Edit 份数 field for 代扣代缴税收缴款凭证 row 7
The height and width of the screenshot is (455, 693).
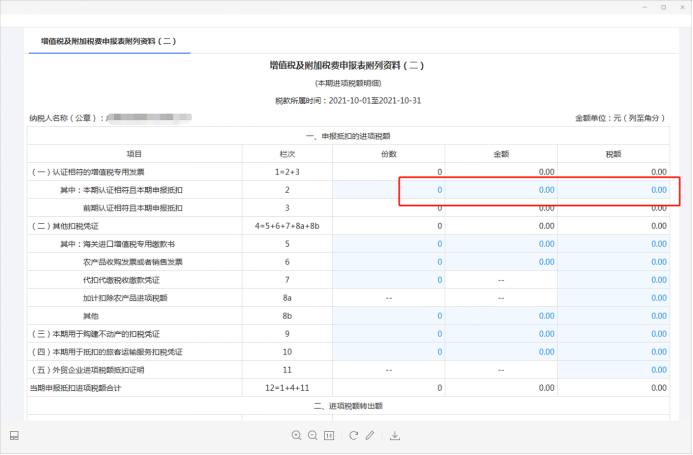tap(388, 280)
